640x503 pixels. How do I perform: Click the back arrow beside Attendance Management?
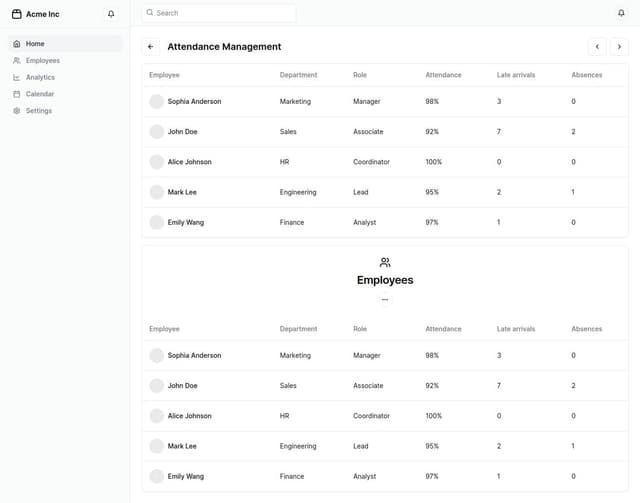pyautogui.click(x=150, y=47)
